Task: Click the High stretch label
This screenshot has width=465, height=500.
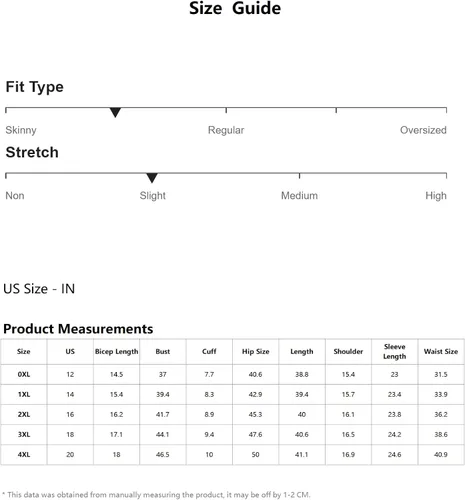Action: (436, 195)
